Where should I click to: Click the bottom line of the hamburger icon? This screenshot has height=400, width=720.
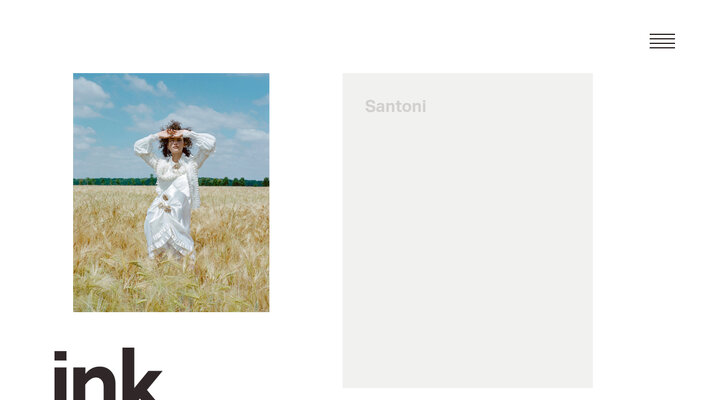[662, 47]
